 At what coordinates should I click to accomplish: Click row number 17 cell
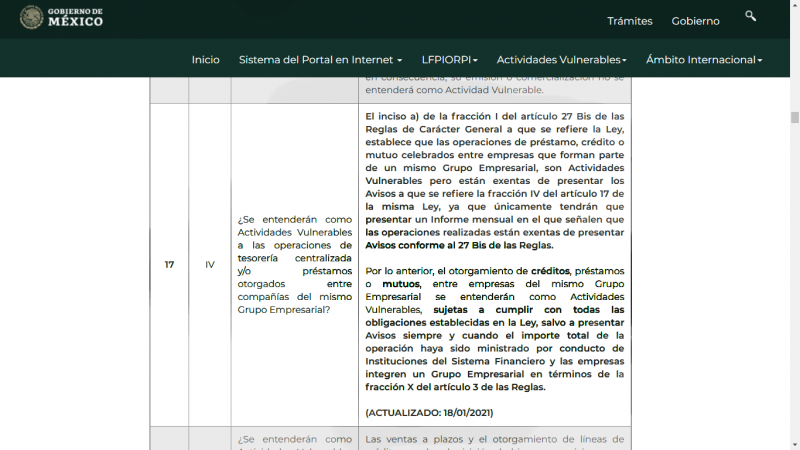point(169,265)
